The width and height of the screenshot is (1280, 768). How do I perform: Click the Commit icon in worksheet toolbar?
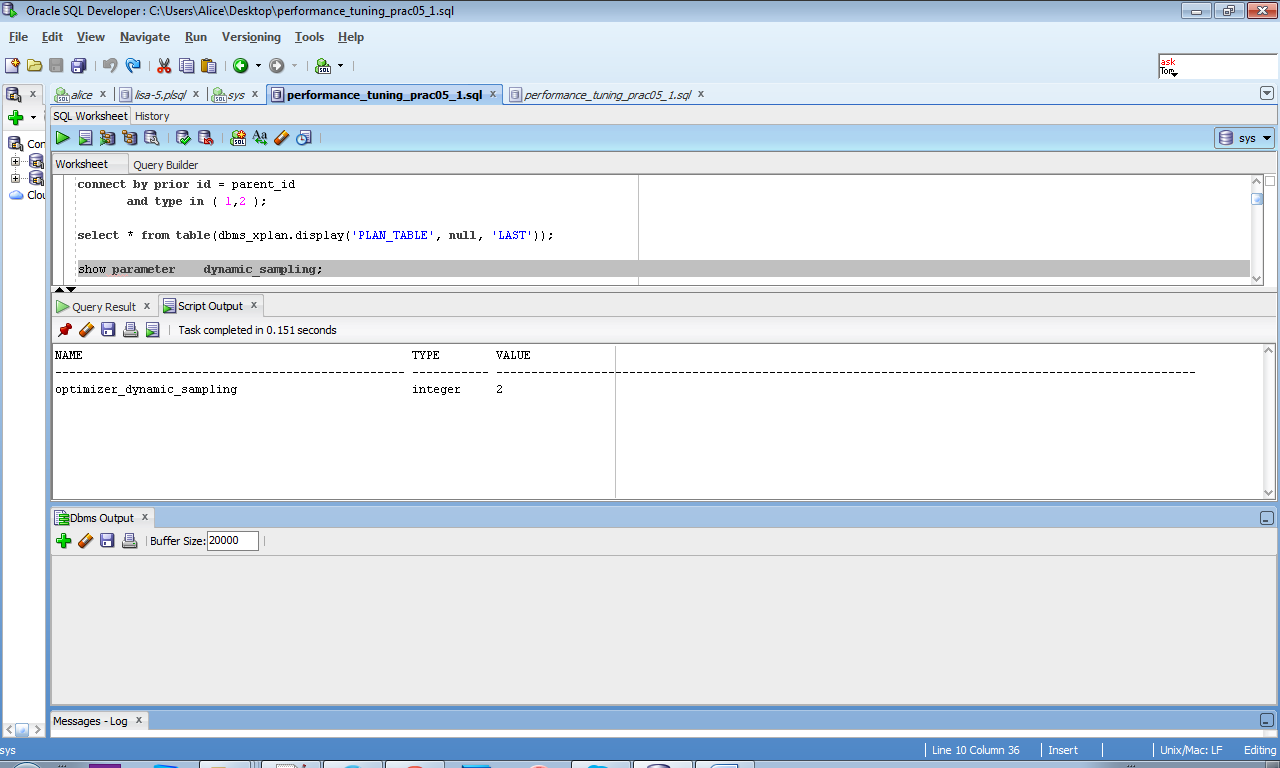(183, 138)
